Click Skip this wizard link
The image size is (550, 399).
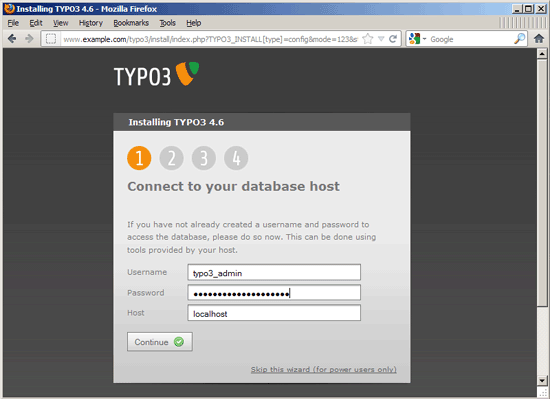point(323,369)
